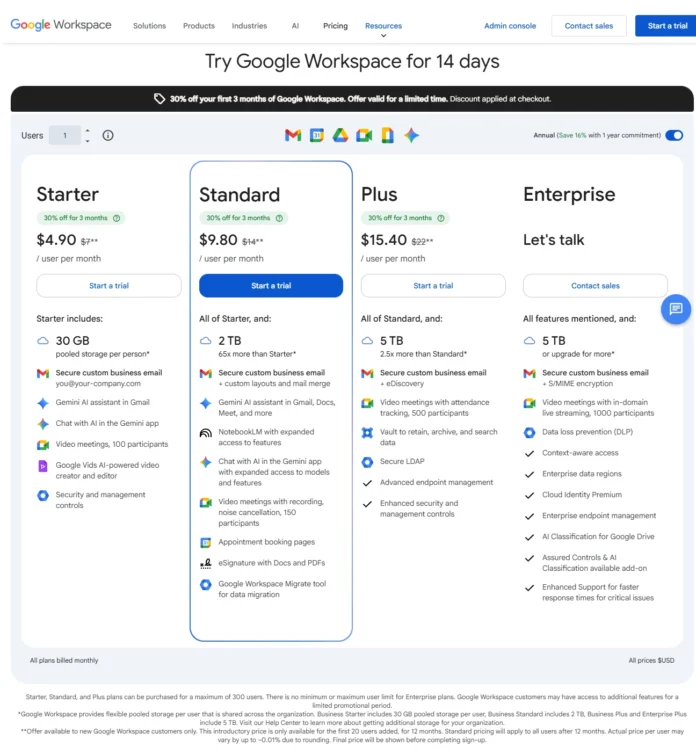
Task: Open the Admin console link
Action: [x=510, y=26]
